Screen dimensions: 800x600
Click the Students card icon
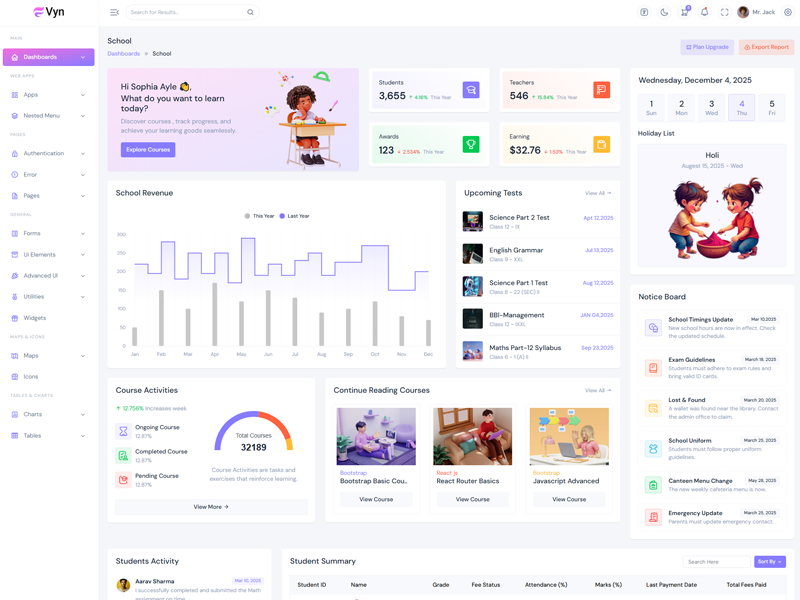pos(471,90)
